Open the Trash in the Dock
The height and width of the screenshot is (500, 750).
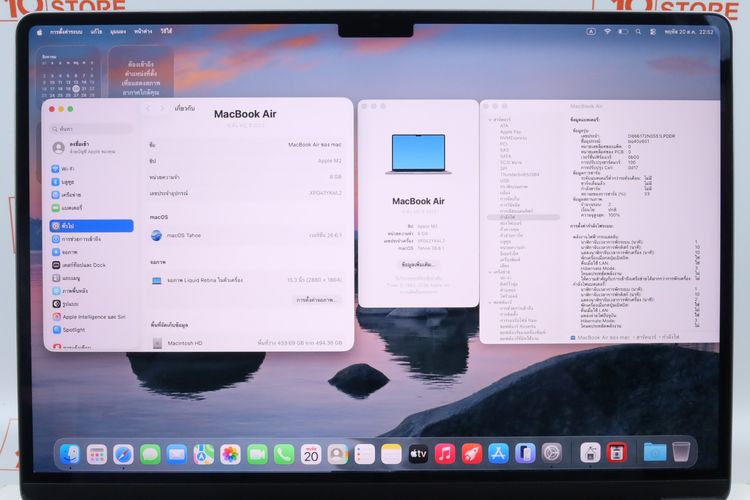[x=681, y=452]
